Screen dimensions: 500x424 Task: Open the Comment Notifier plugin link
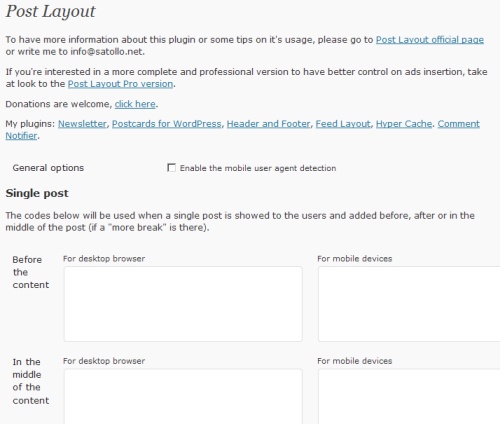click(459, 124)
